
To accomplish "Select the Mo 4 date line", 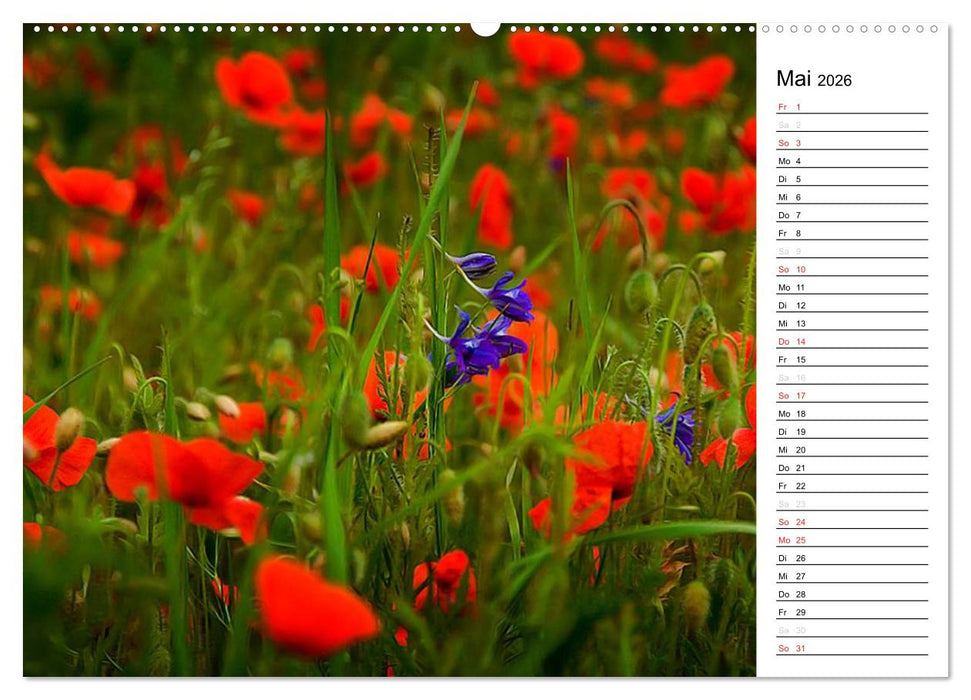I will [x=850, y=161].
